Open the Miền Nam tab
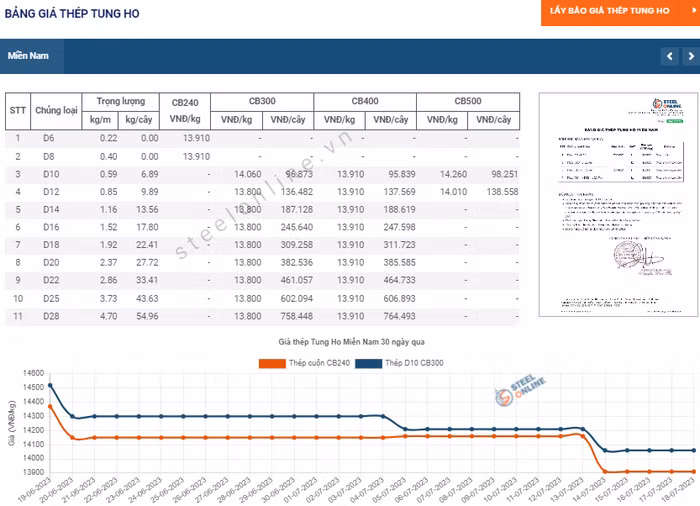This screenshot has width=700, height=506. [x=31, y=56]
